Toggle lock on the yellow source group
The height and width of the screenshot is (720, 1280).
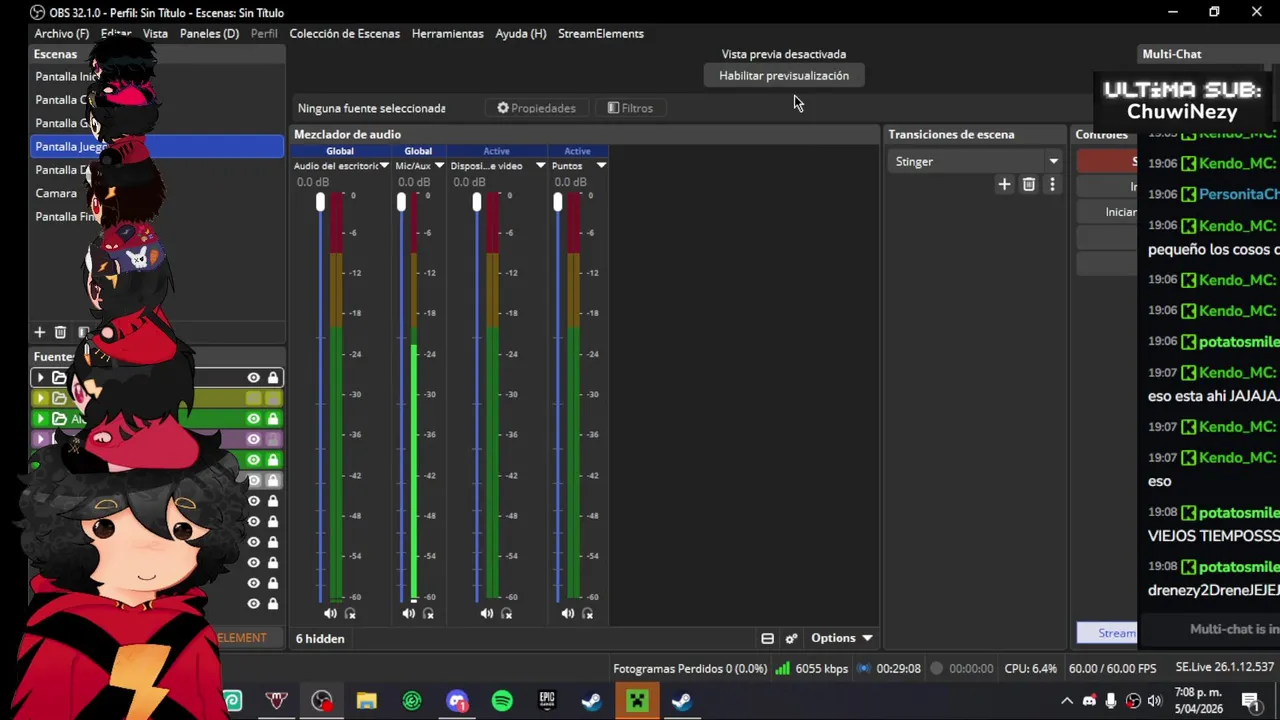pos(272,398)
